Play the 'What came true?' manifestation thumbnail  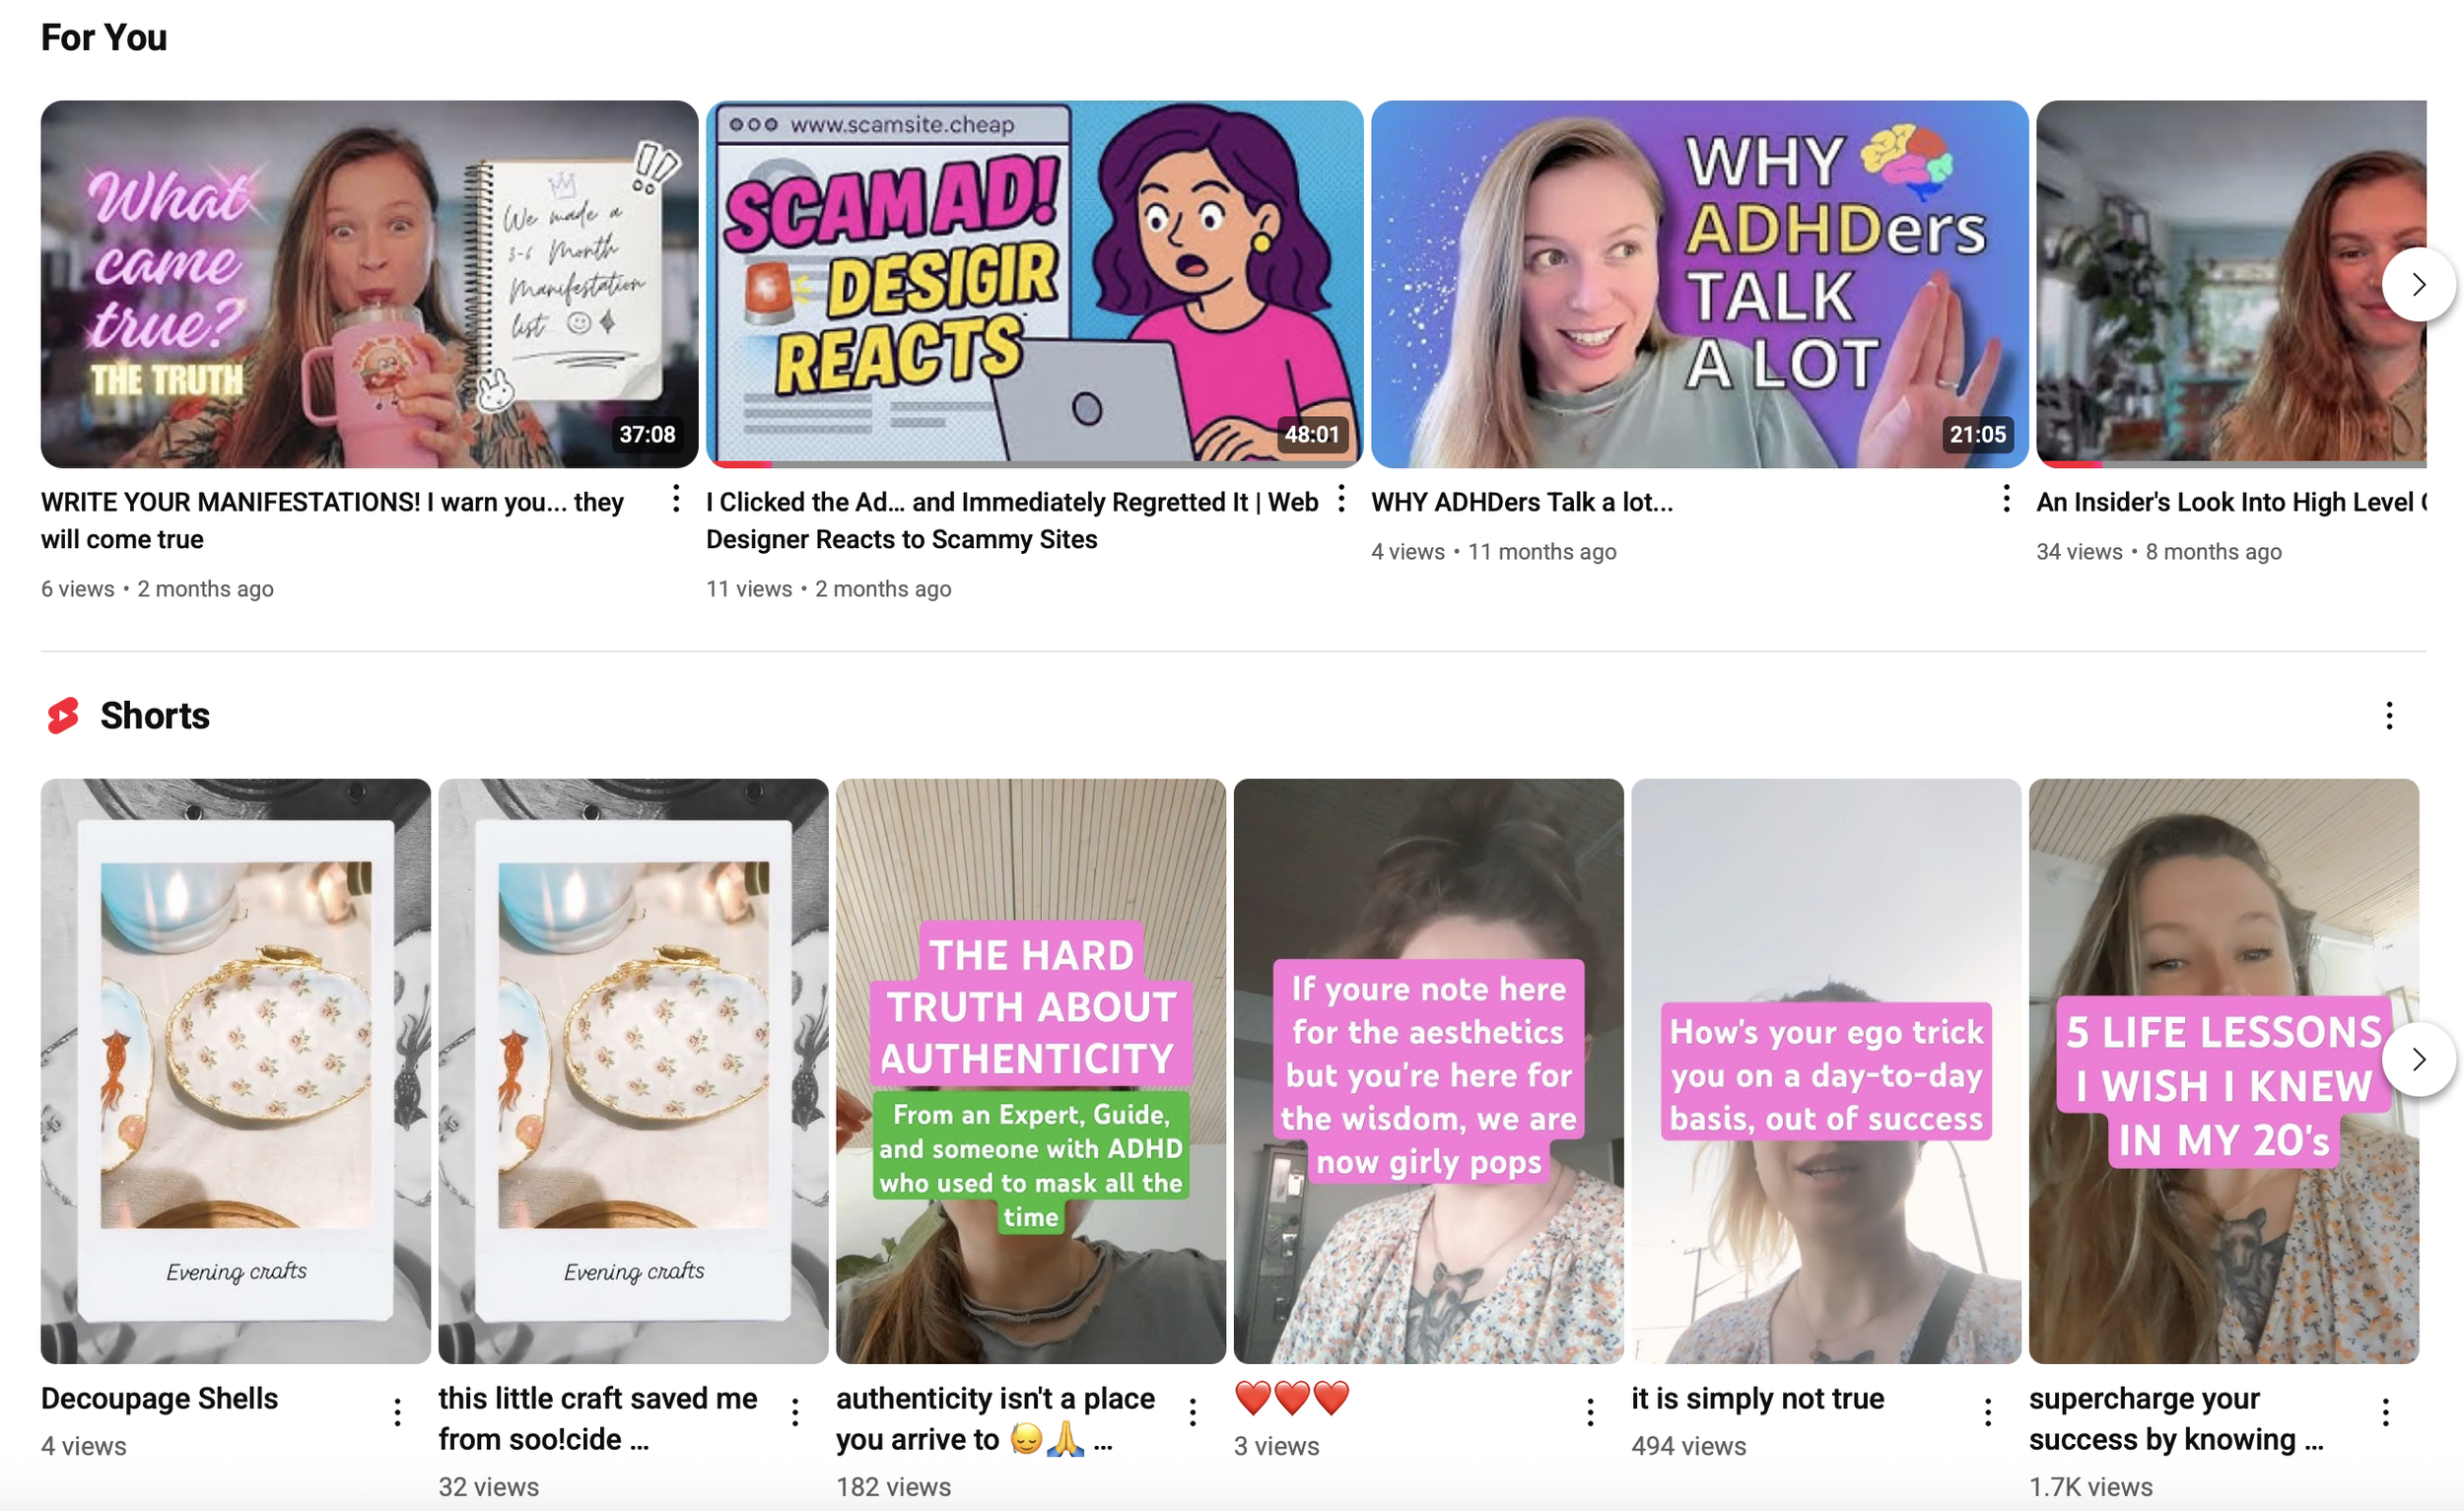click(369, 284)
